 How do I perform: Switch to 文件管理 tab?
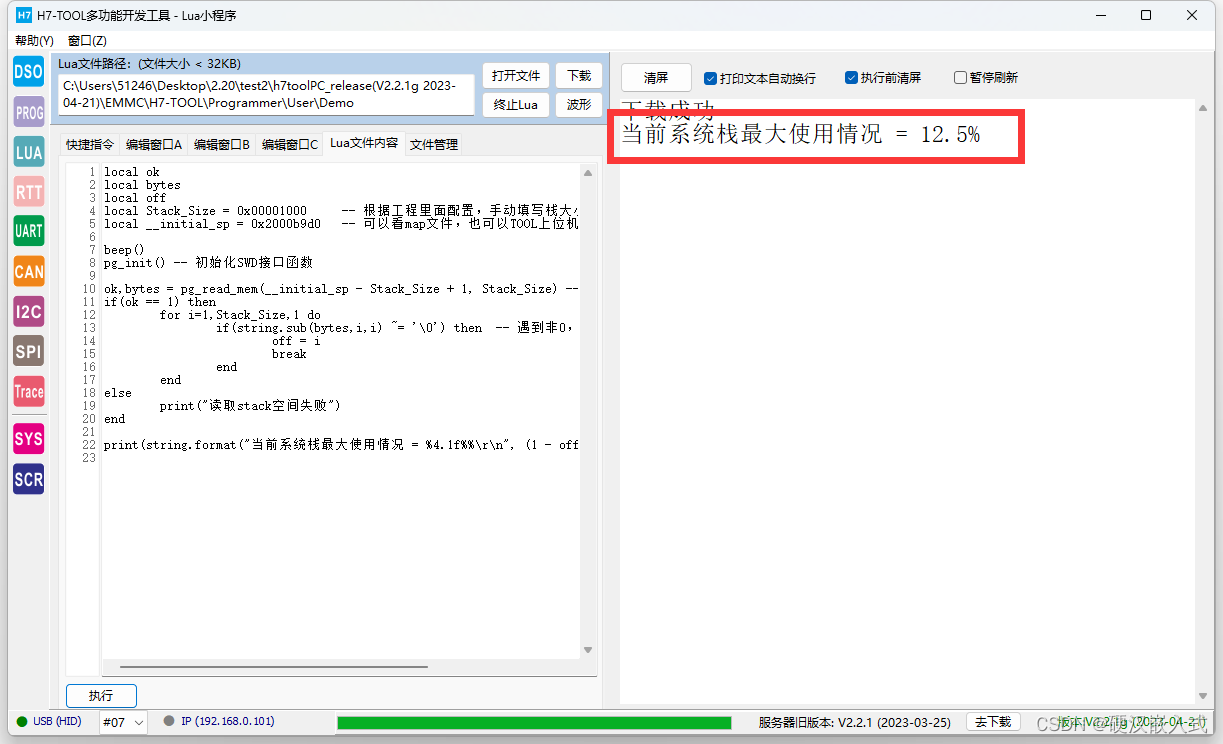coord(434,144)
